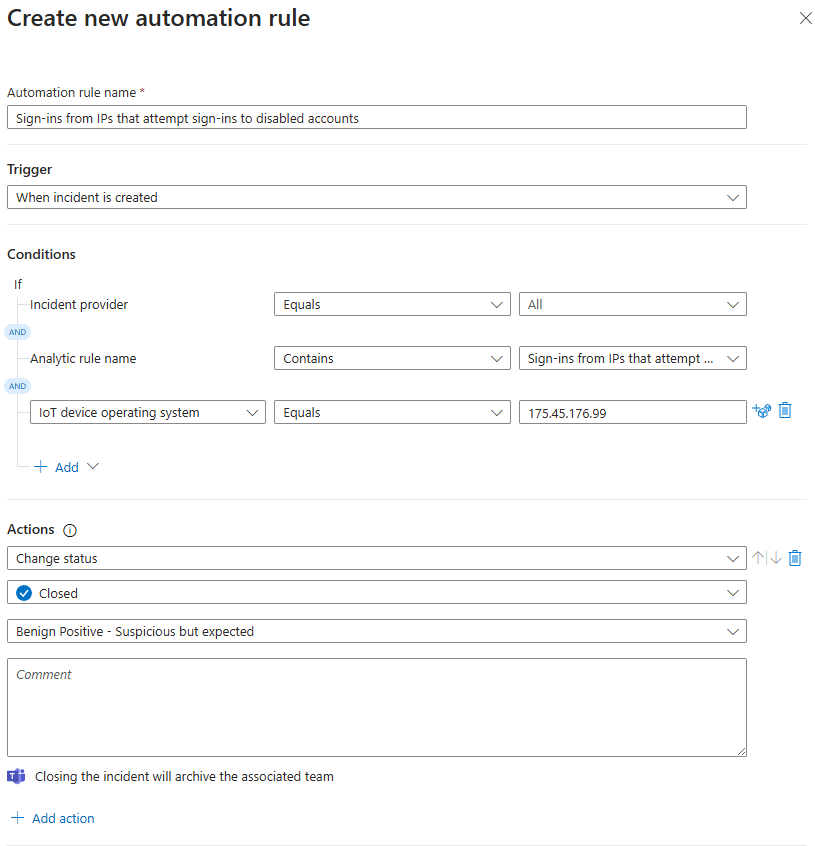Open the Incident provider operator dropdown
The height and width of the screenshot is (846, 815).
pos(391,305)
